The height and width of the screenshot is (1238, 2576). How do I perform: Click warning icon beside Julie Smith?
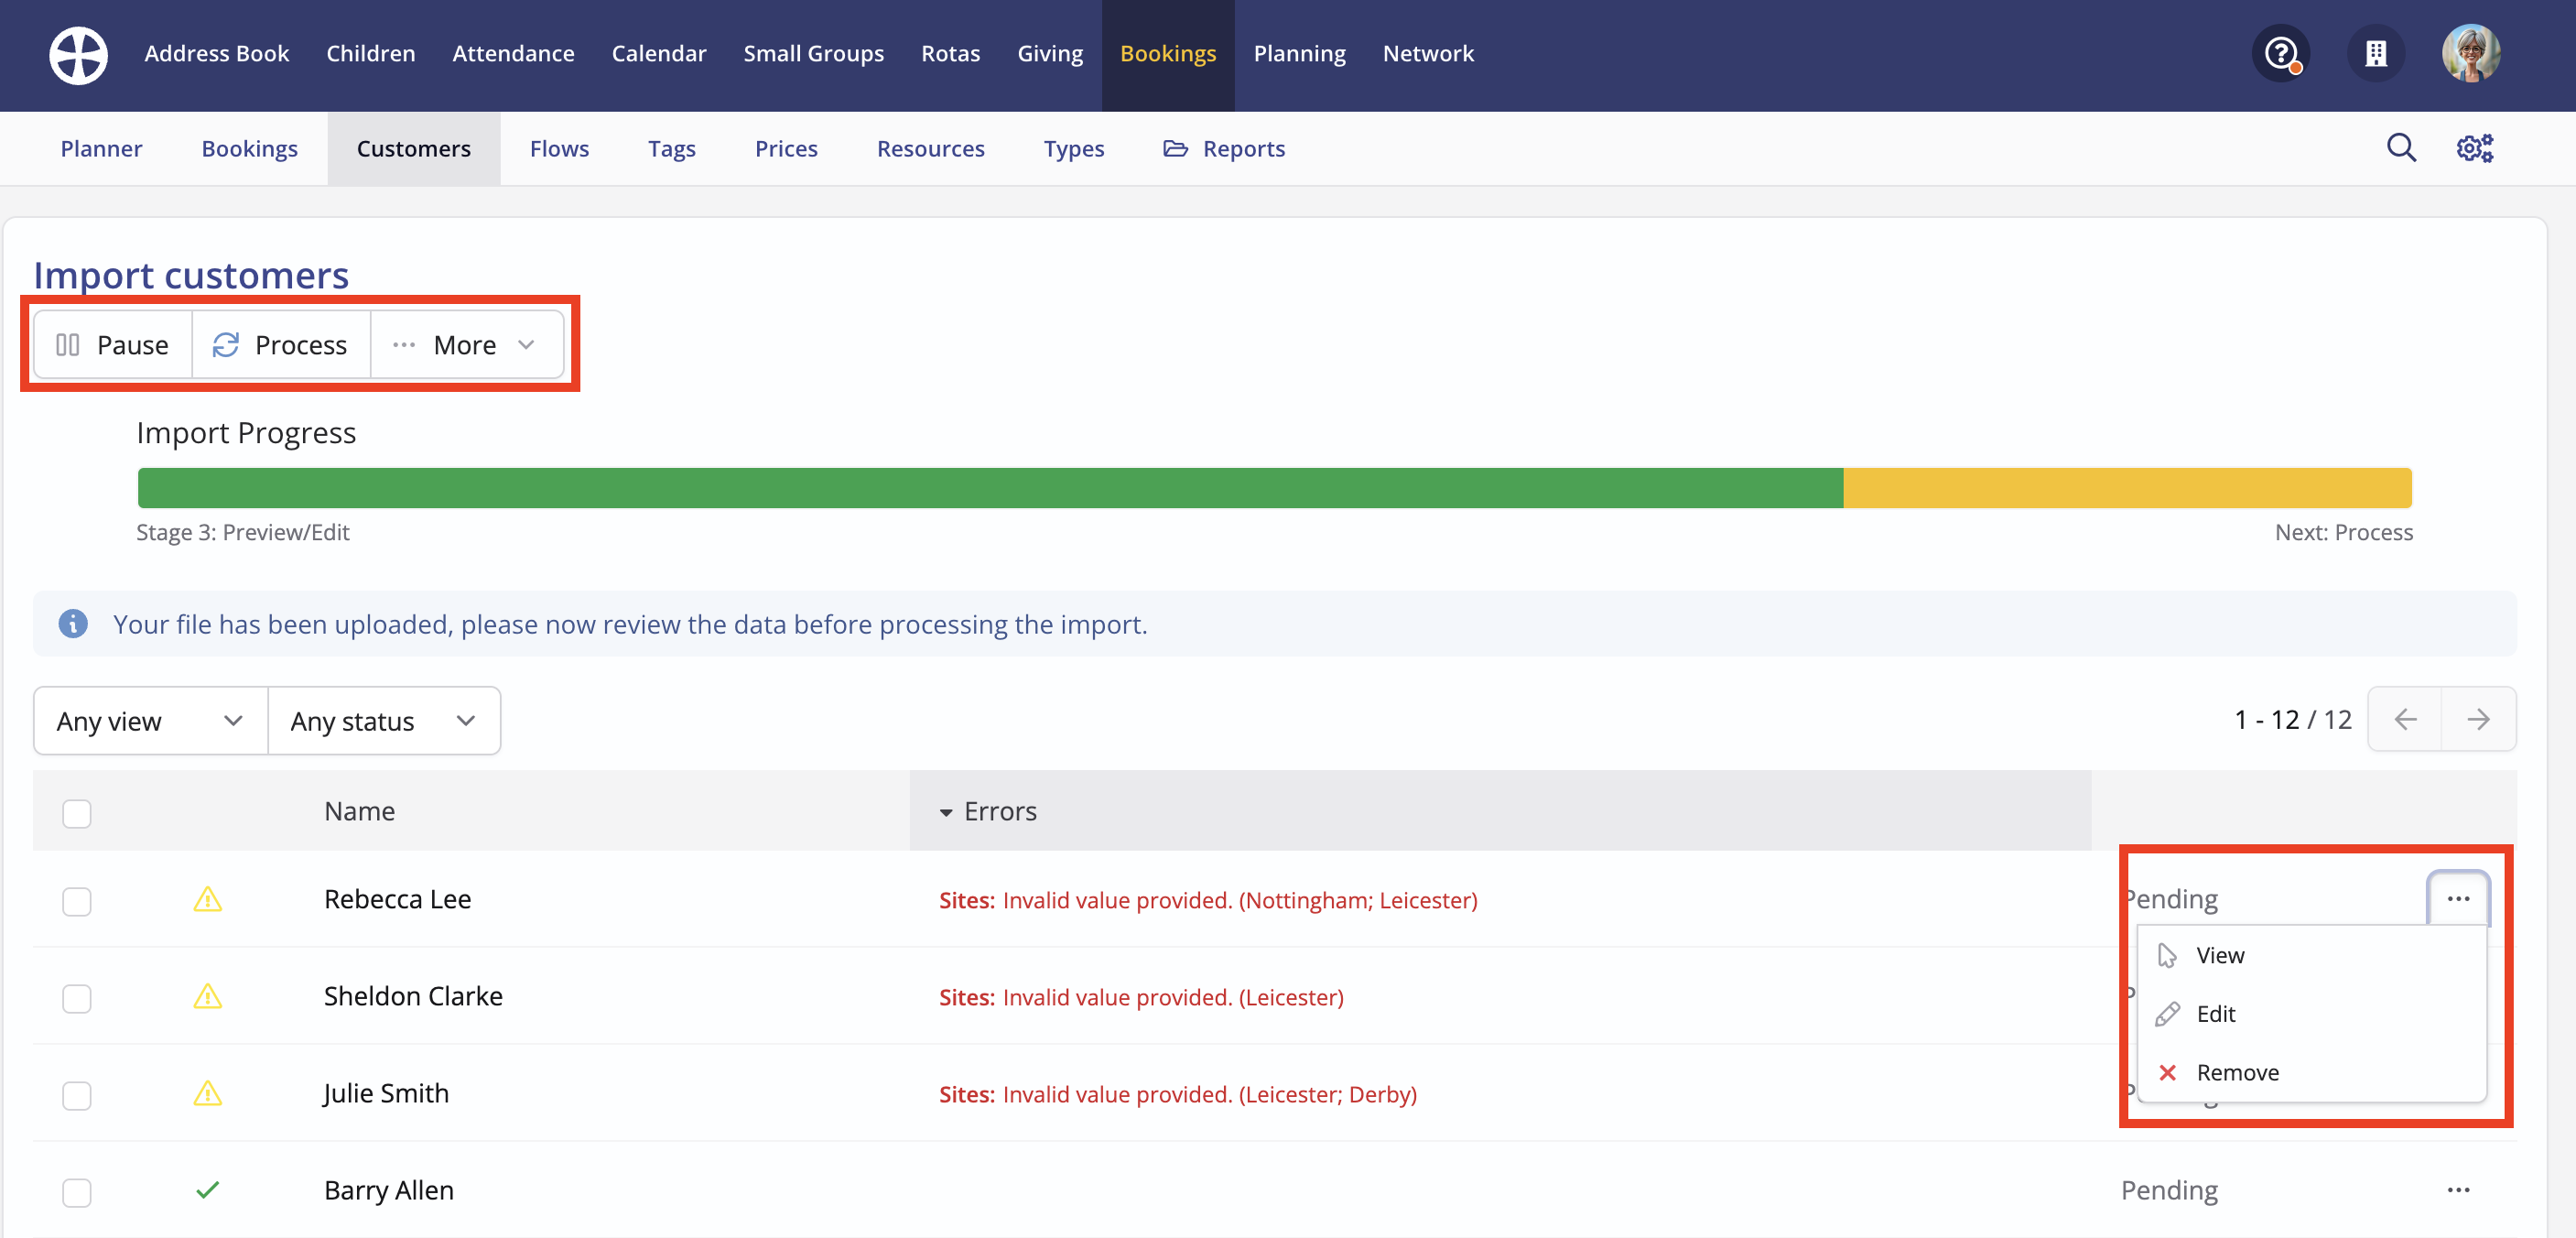[x=207, y=1093]
